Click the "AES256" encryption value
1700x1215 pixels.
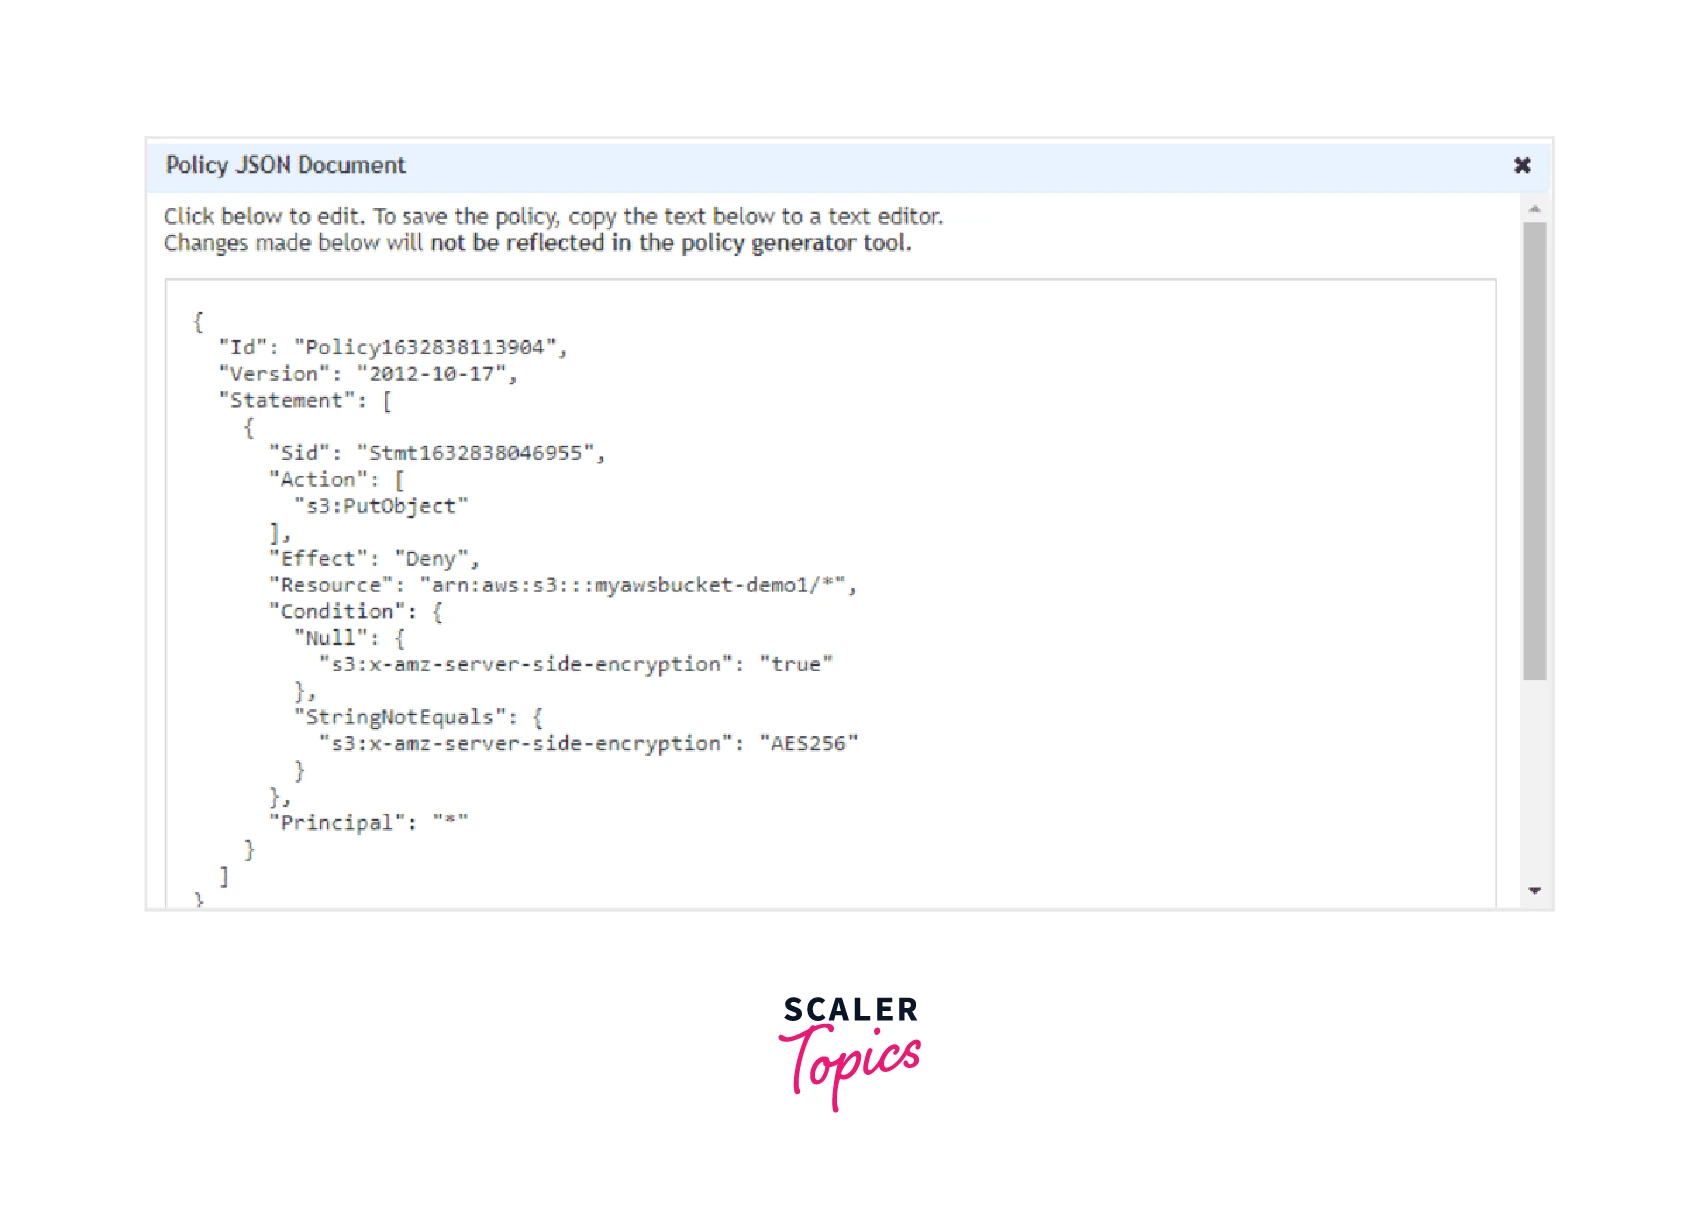(808, 743)
